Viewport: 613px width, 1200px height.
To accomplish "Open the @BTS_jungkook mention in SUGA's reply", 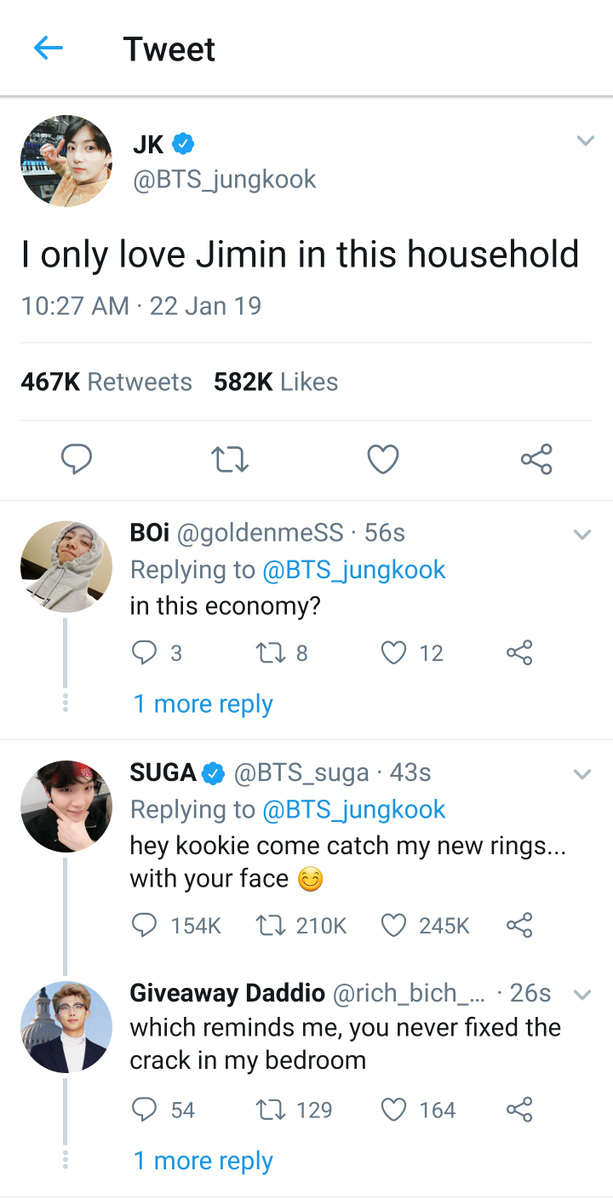I will 354,809.
